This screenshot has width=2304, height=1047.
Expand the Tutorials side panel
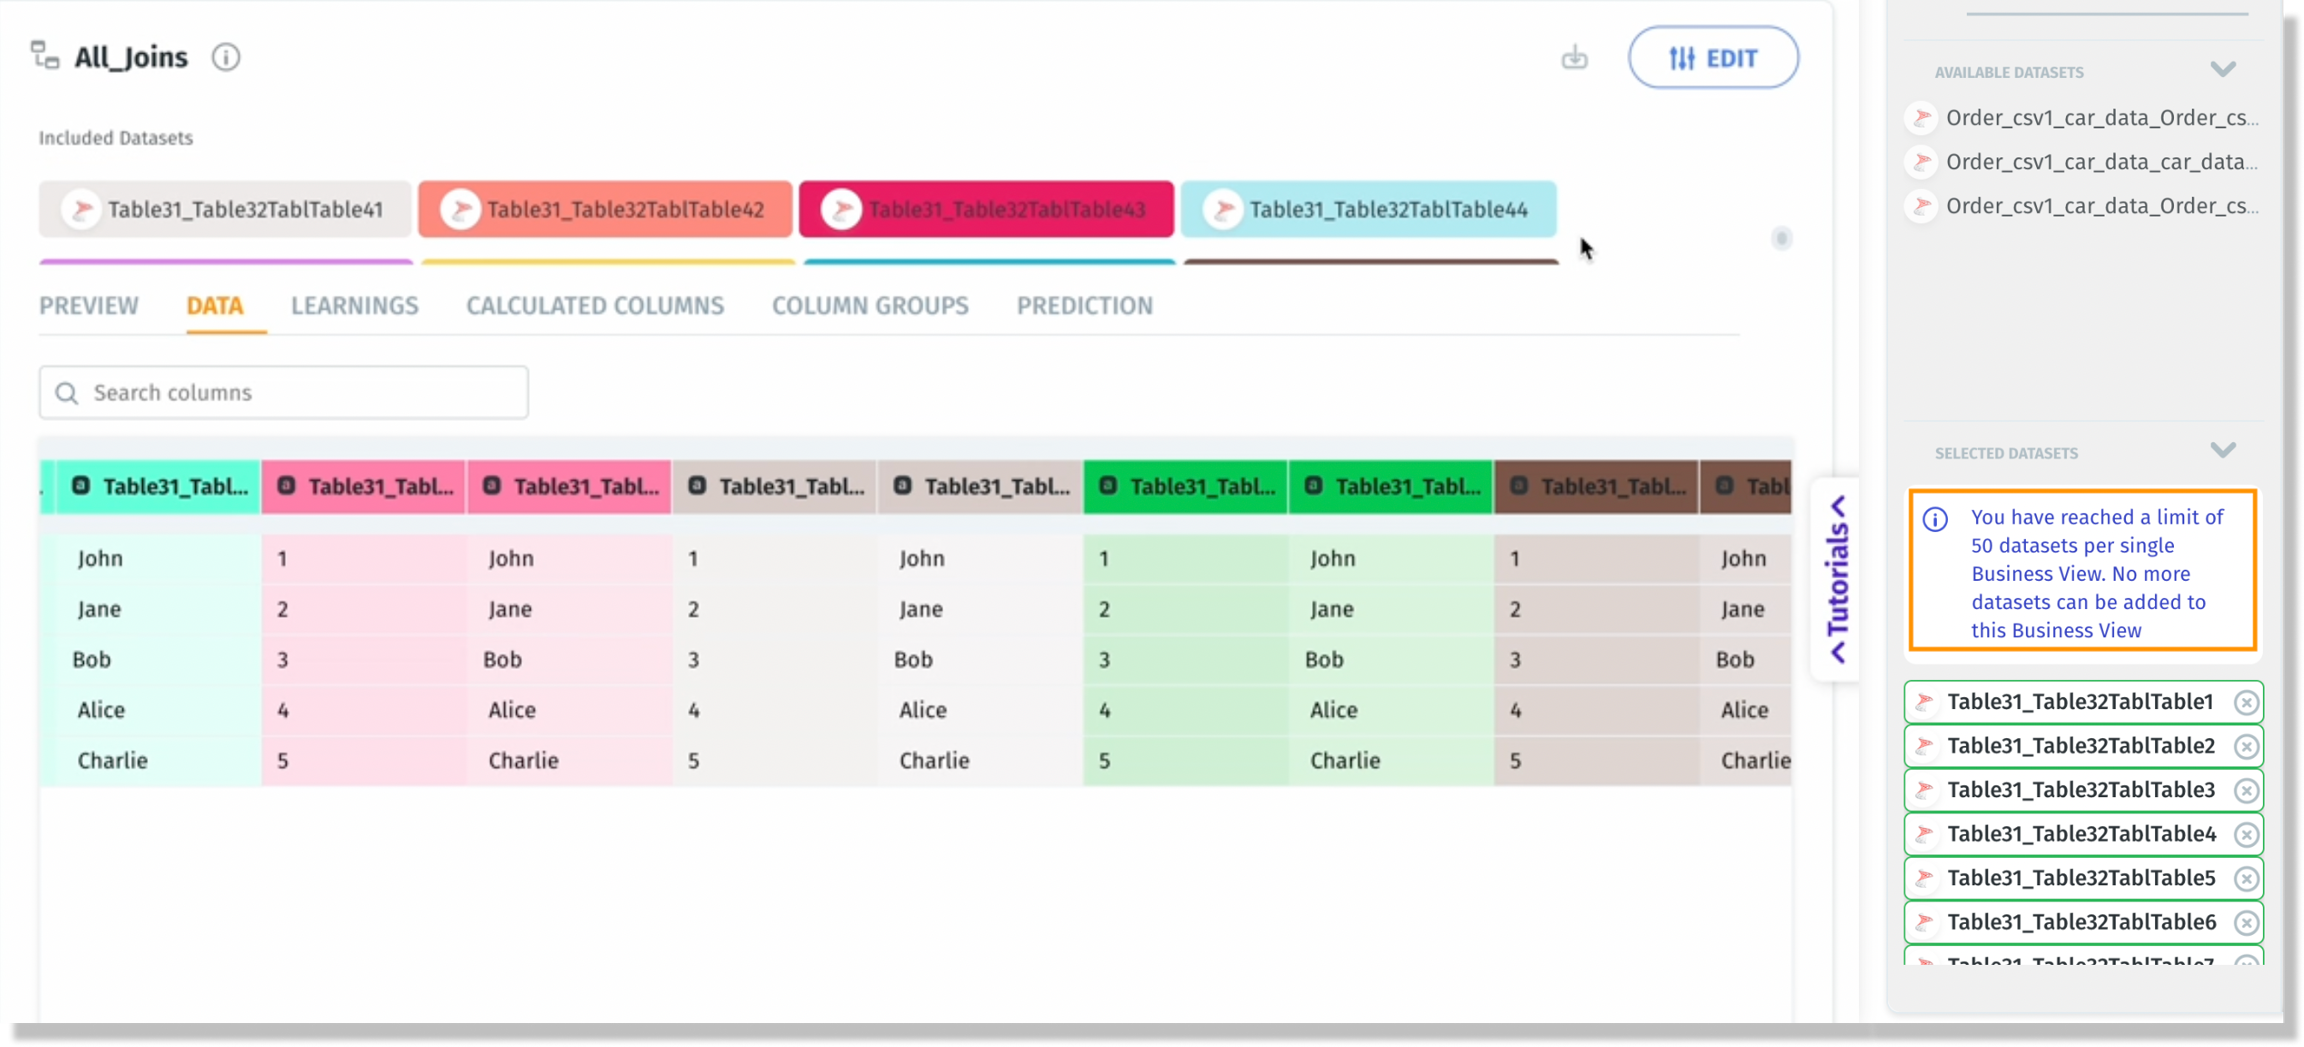(1837, 580)
